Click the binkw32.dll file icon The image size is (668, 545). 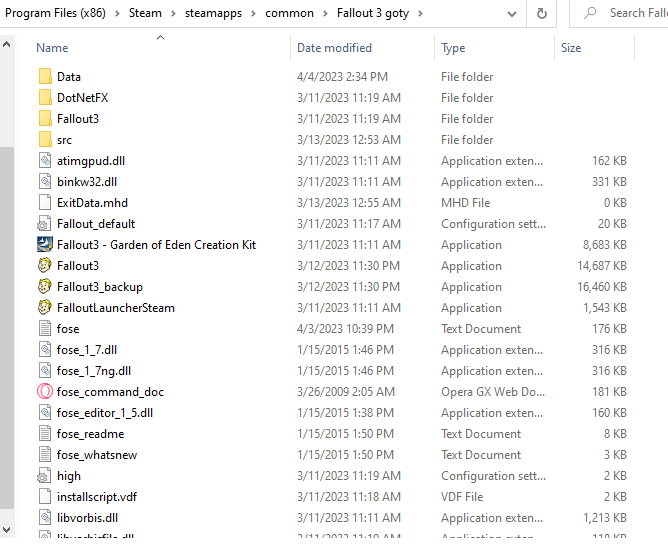tap(45, 182)
